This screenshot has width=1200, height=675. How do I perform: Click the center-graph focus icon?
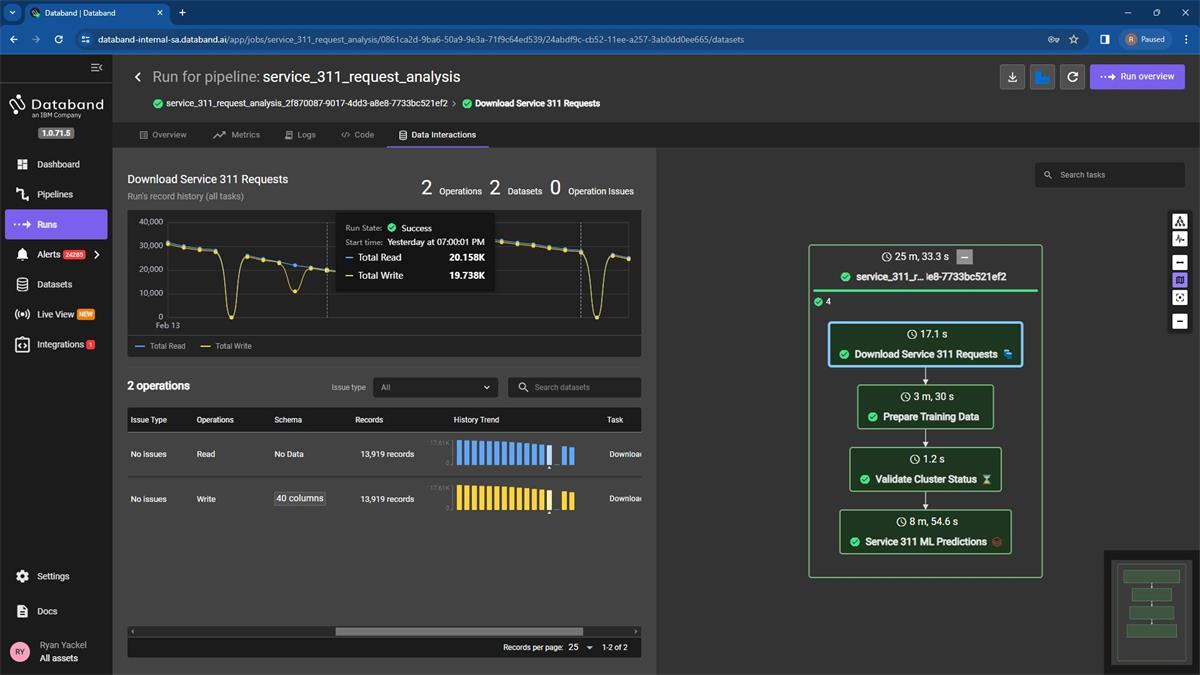[x=1180, y=295]
